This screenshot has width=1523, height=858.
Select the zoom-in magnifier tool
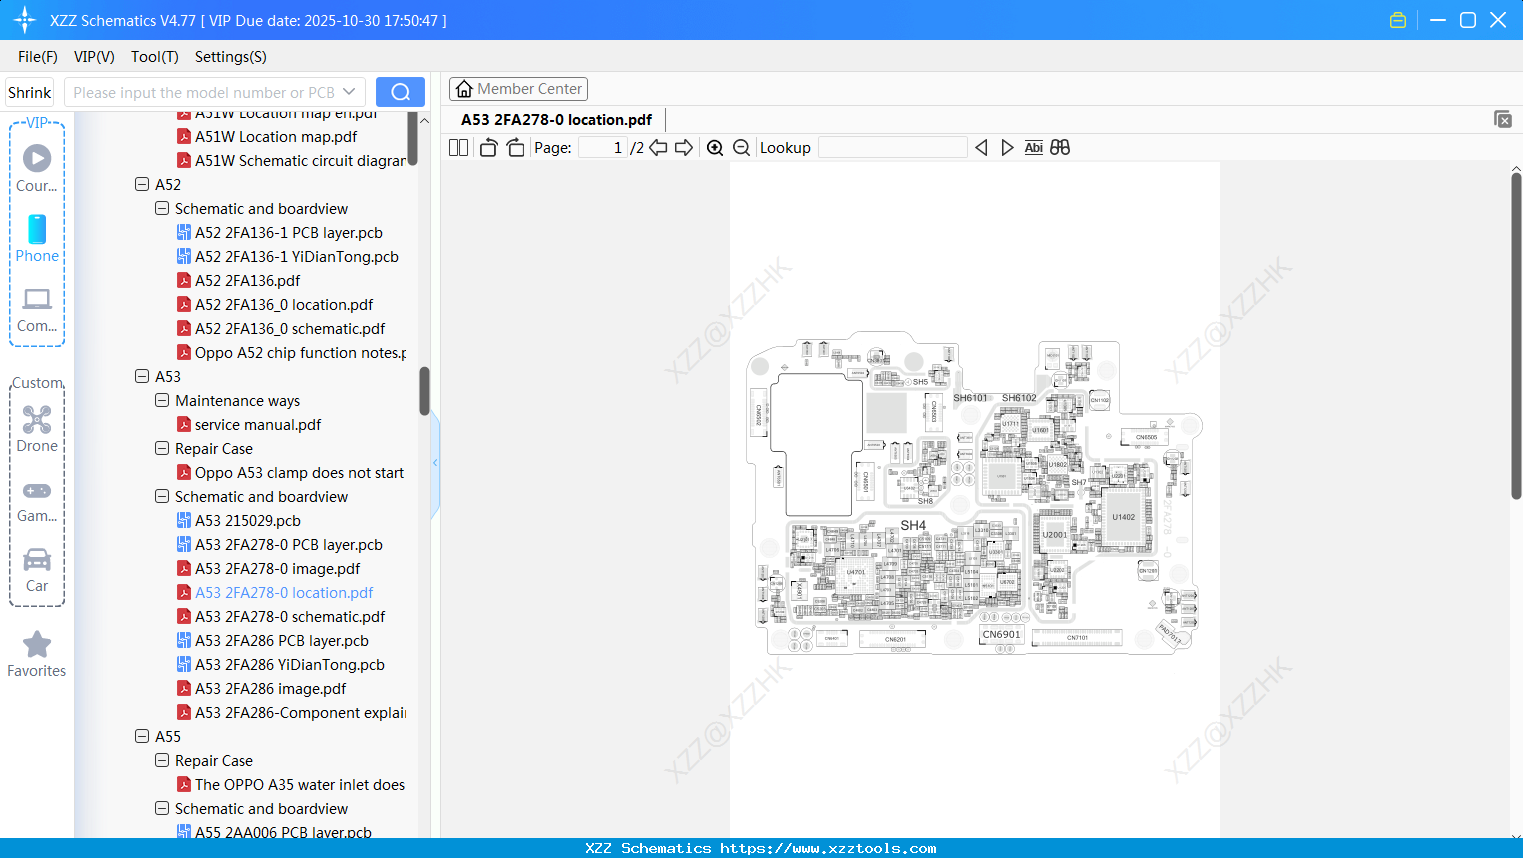[x=715, y=147]
